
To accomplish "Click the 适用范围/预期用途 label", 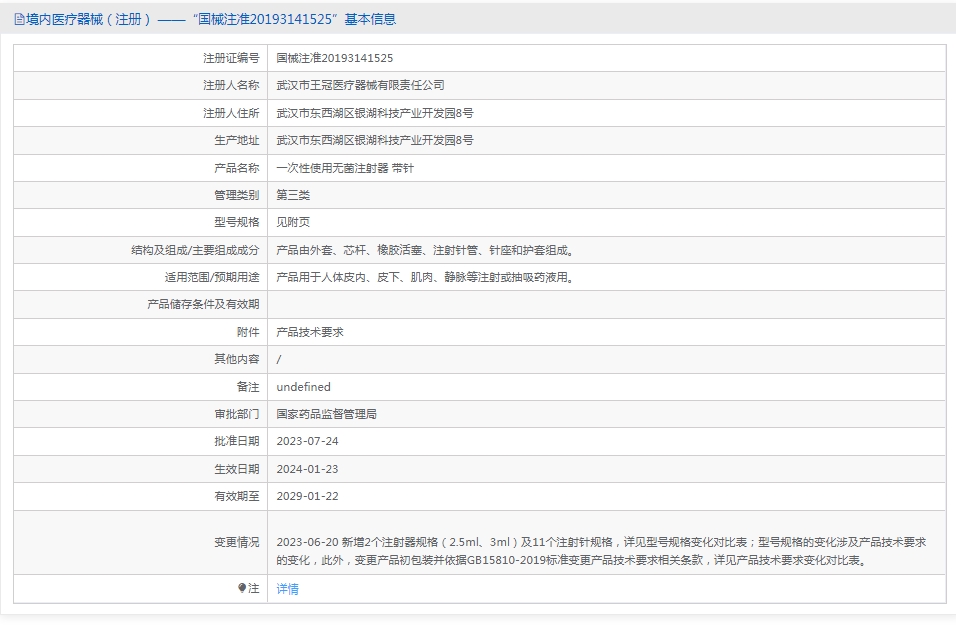I will click(x=212, y=277).
